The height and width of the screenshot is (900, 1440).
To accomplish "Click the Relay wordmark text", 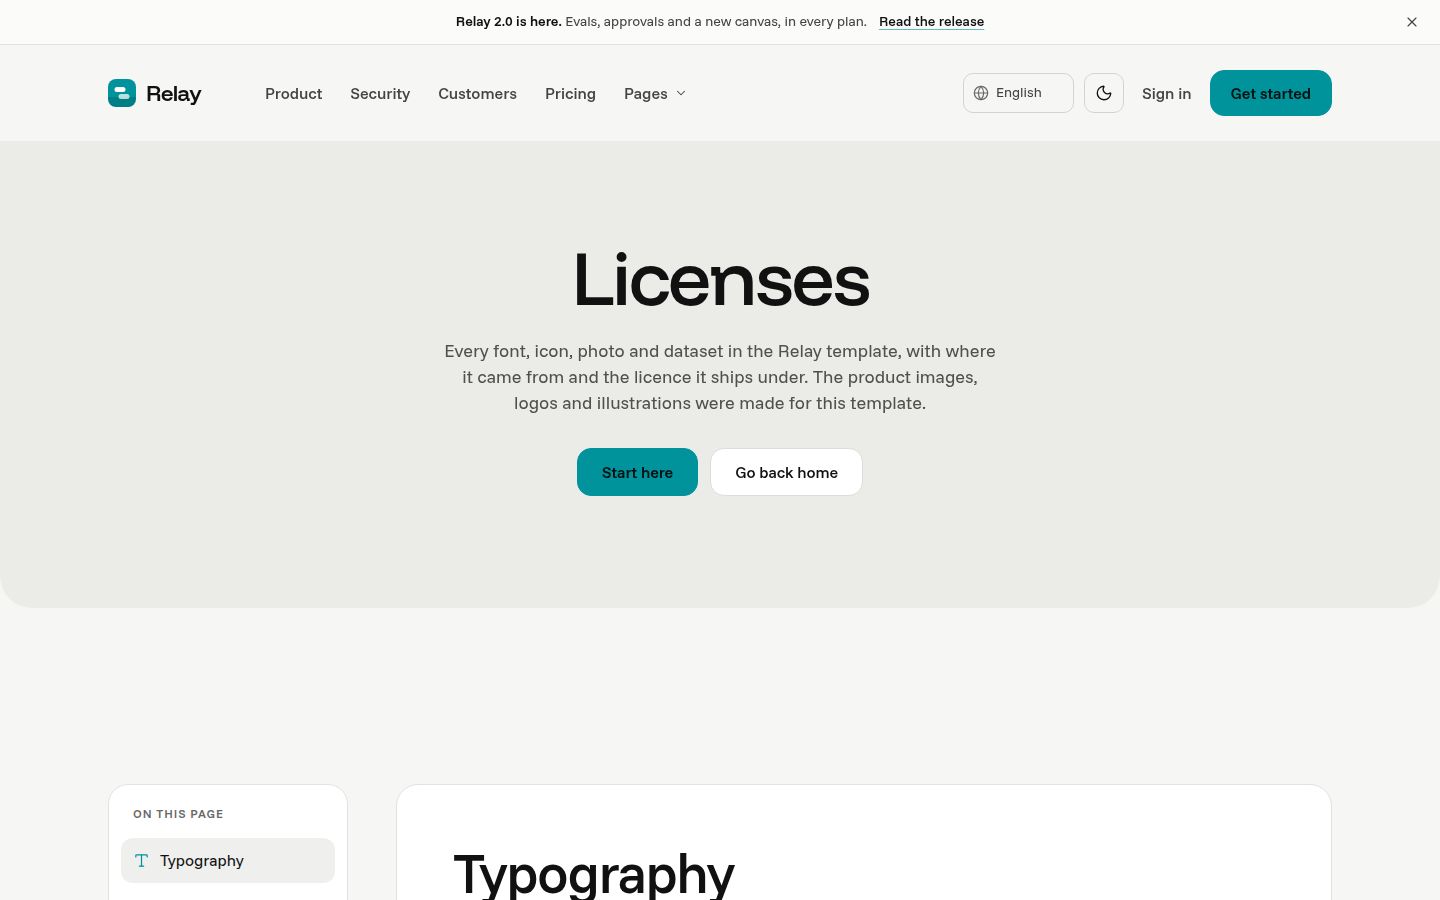I will click(x=174, y=94).
